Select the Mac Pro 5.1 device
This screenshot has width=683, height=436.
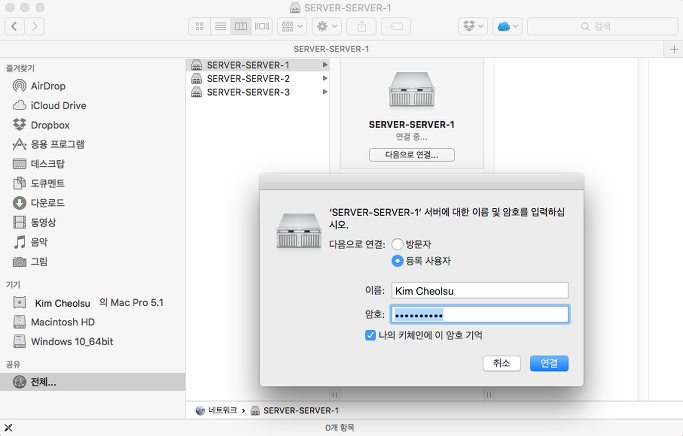pyautogui.click(x=88, y=302)
